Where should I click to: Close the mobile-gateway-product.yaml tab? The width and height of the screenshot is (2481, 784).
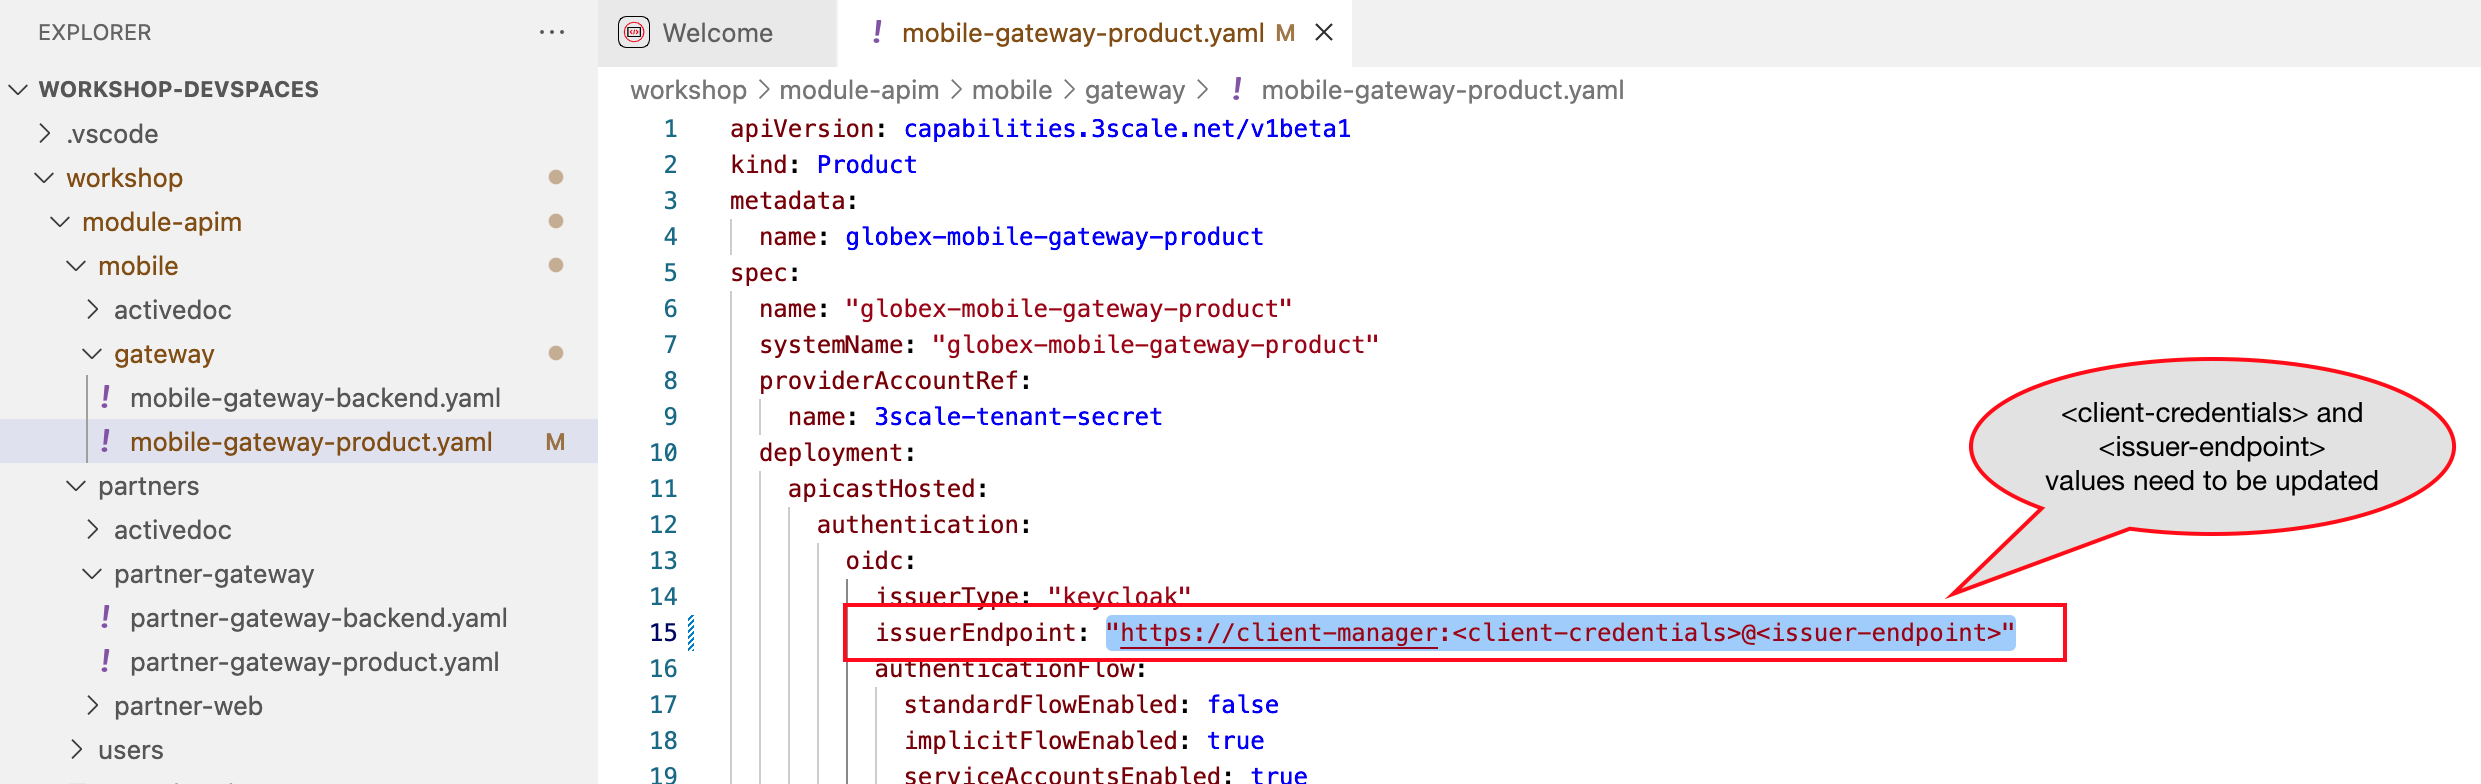click(1324, 32)
